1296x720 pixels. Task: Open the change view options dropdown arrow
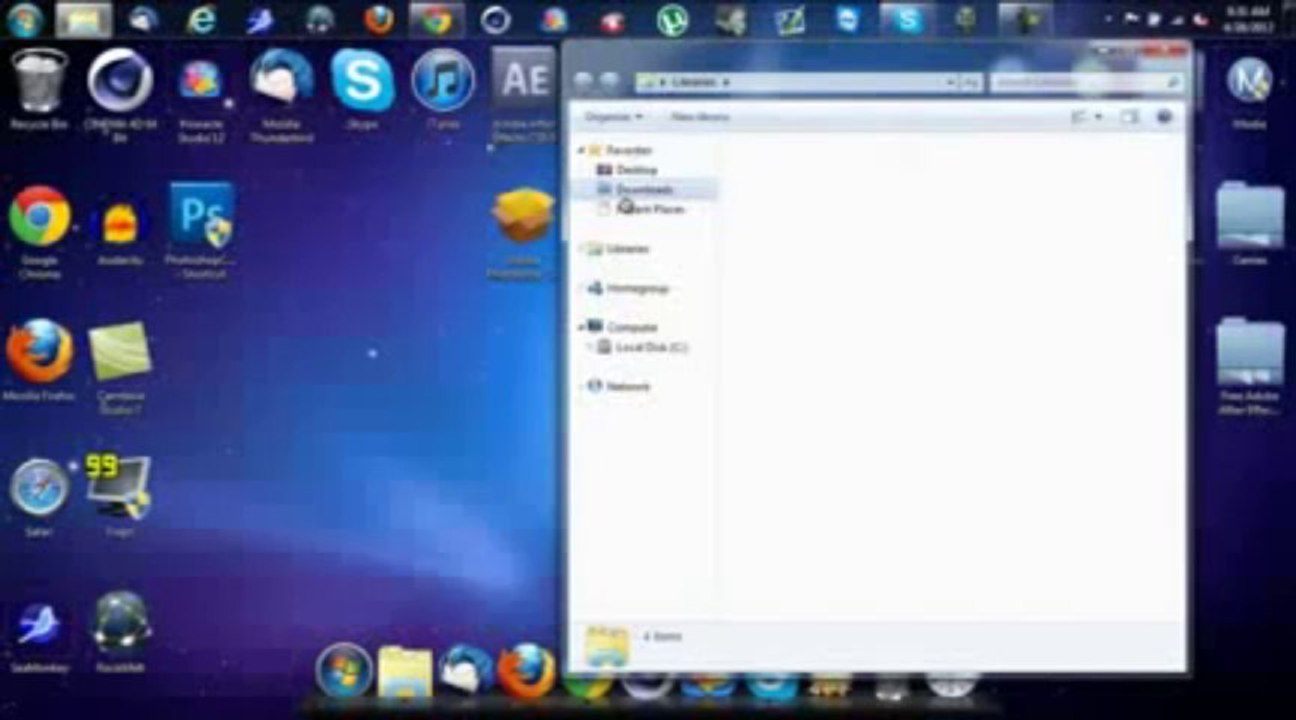click(x=1099, y=117)
